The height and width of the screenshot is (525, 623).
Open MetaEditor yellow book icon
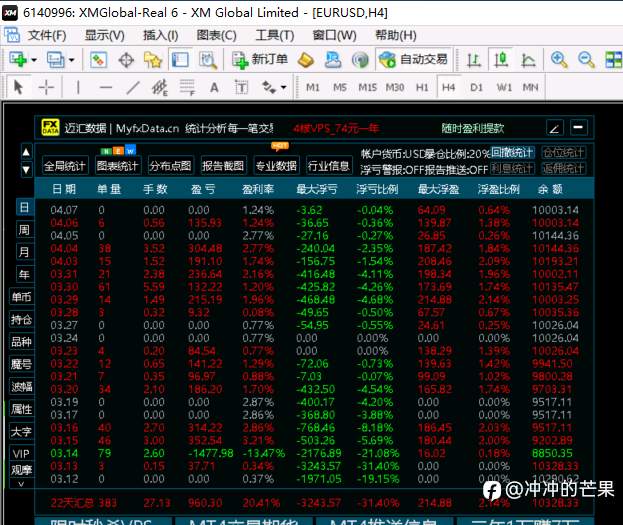pos(306,60)
